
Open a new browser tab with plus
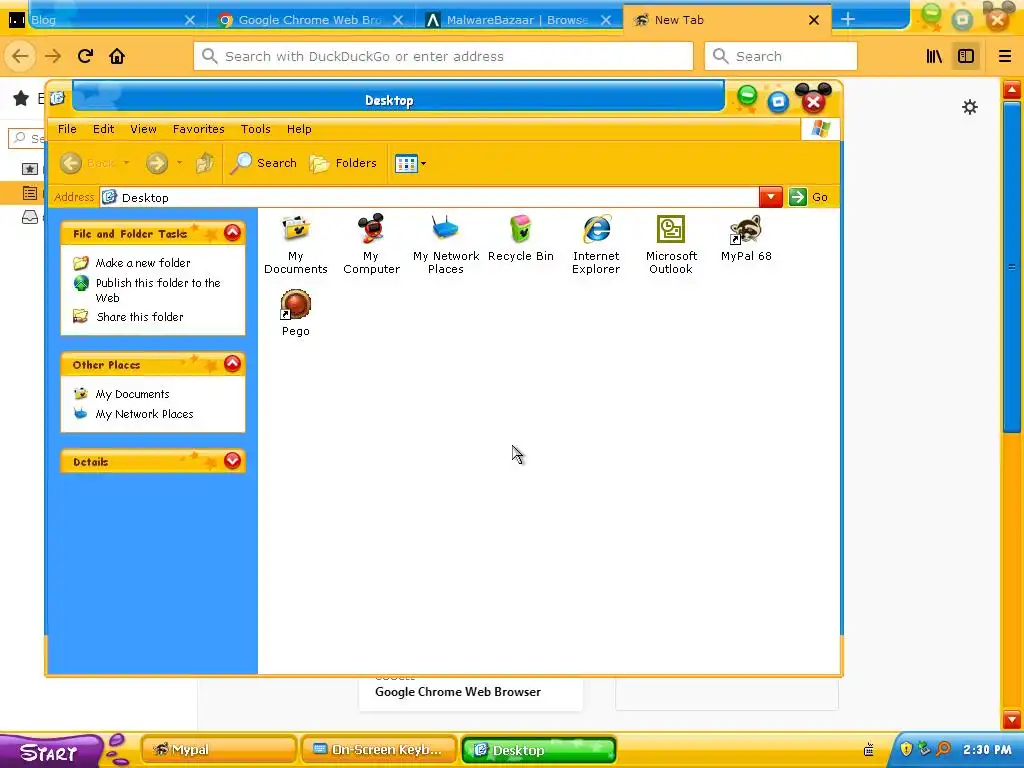[x=848, y=20]
